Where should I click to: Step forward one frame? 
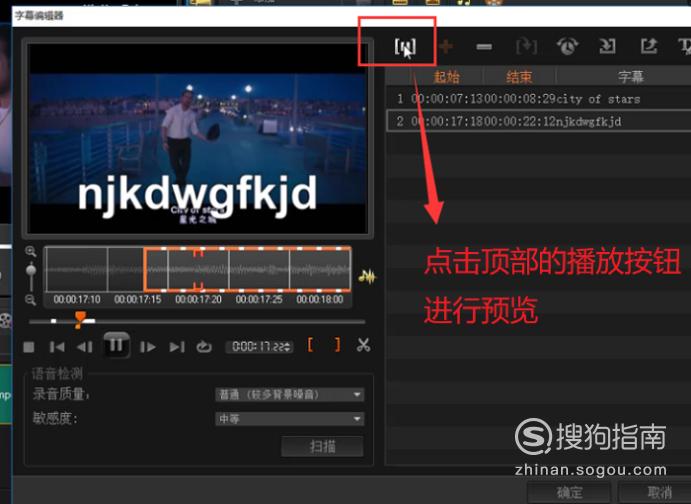pyautogui.click(x=148, y=347)
